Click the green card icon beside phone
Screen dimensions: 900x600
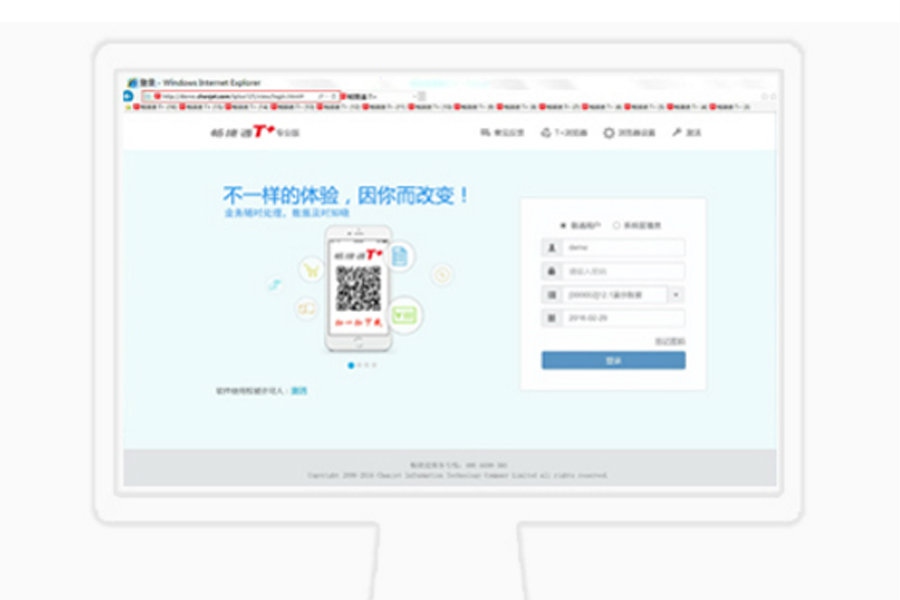point(405,315)
